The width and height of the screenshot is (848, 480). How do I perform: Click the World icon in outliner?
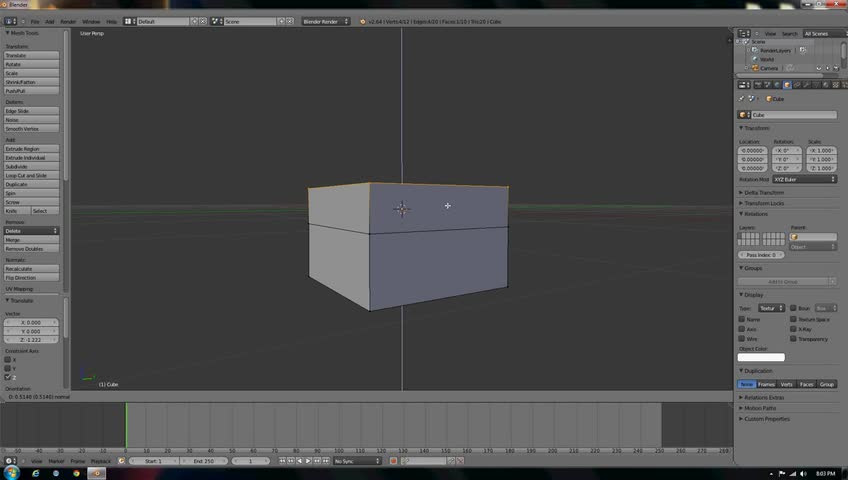pos(755,59)
